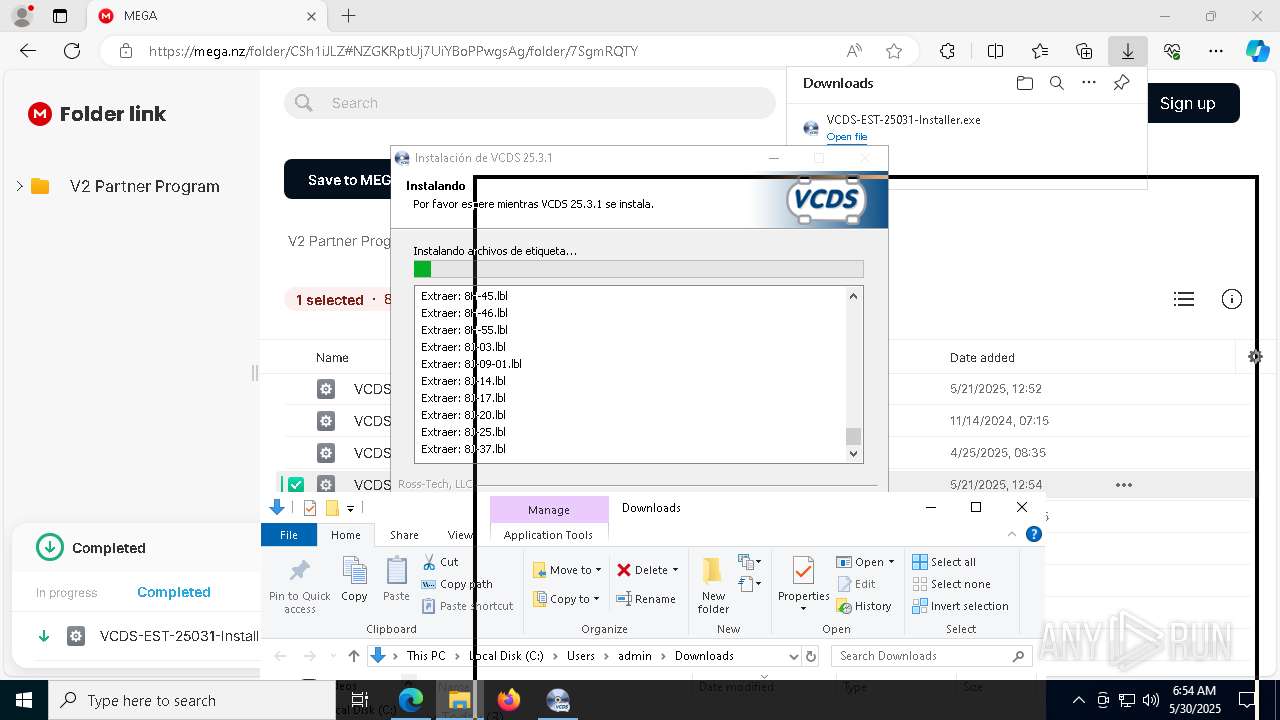Pin the Downloads panel

1121,83
